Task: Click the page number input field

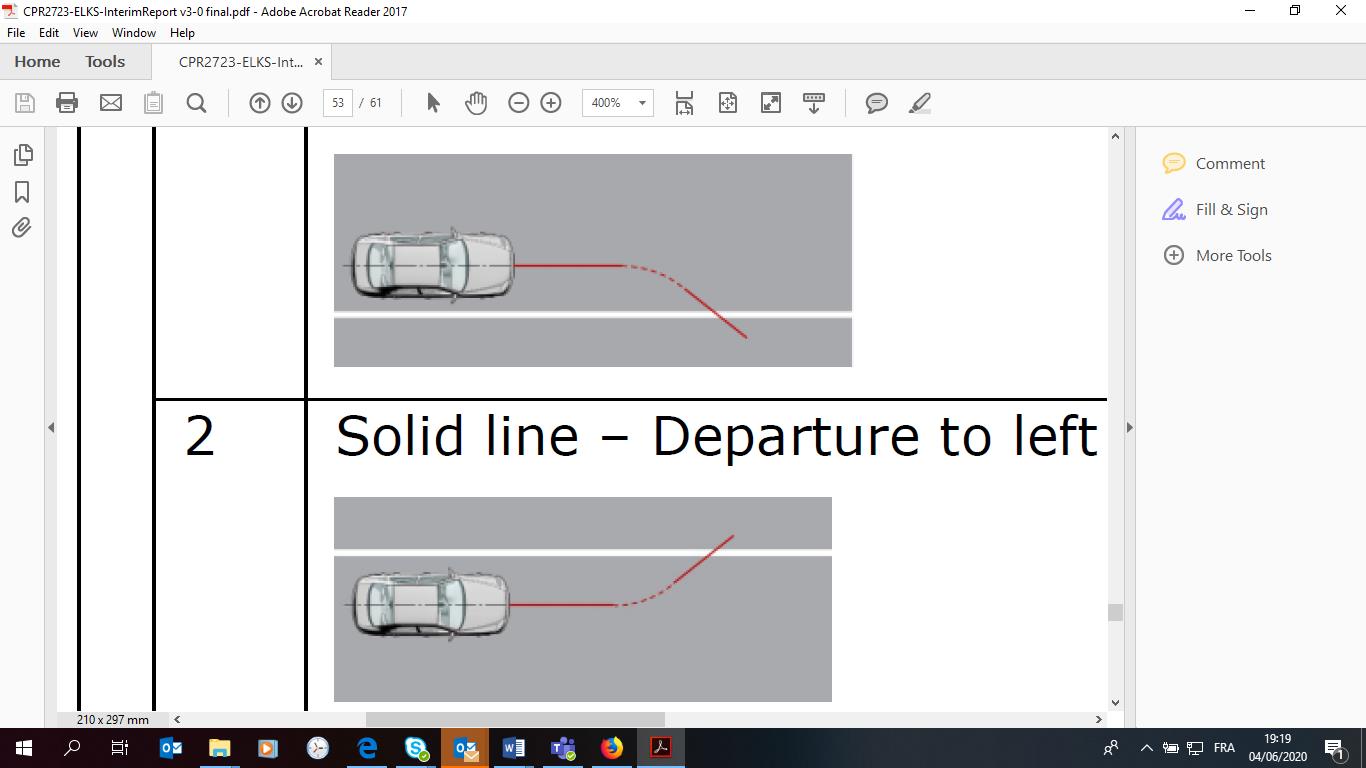Action: tap(338, 103)
